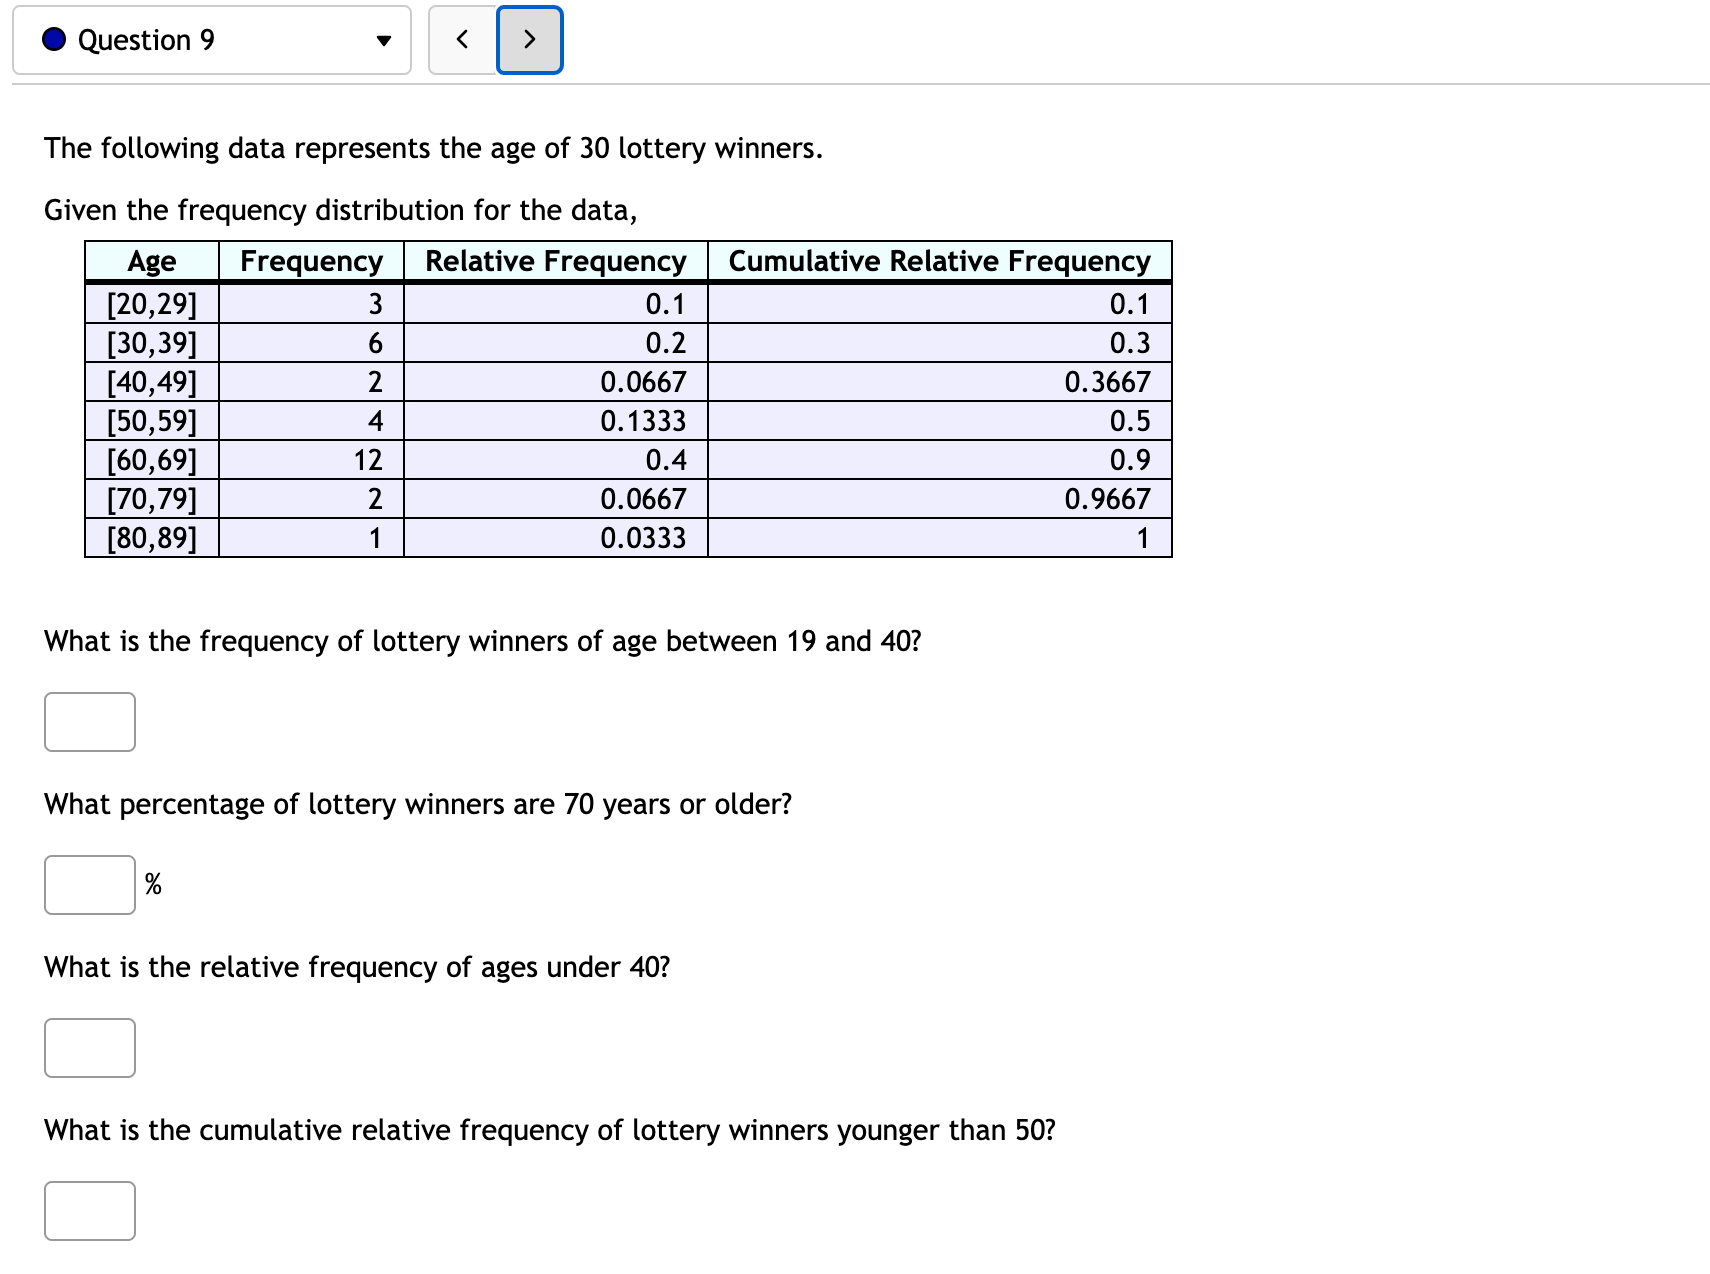Click relative frequency 0.4 cell
The height and width of the screenshot is (1274, 1710).
pyautogui.click(x=556, y=460)
